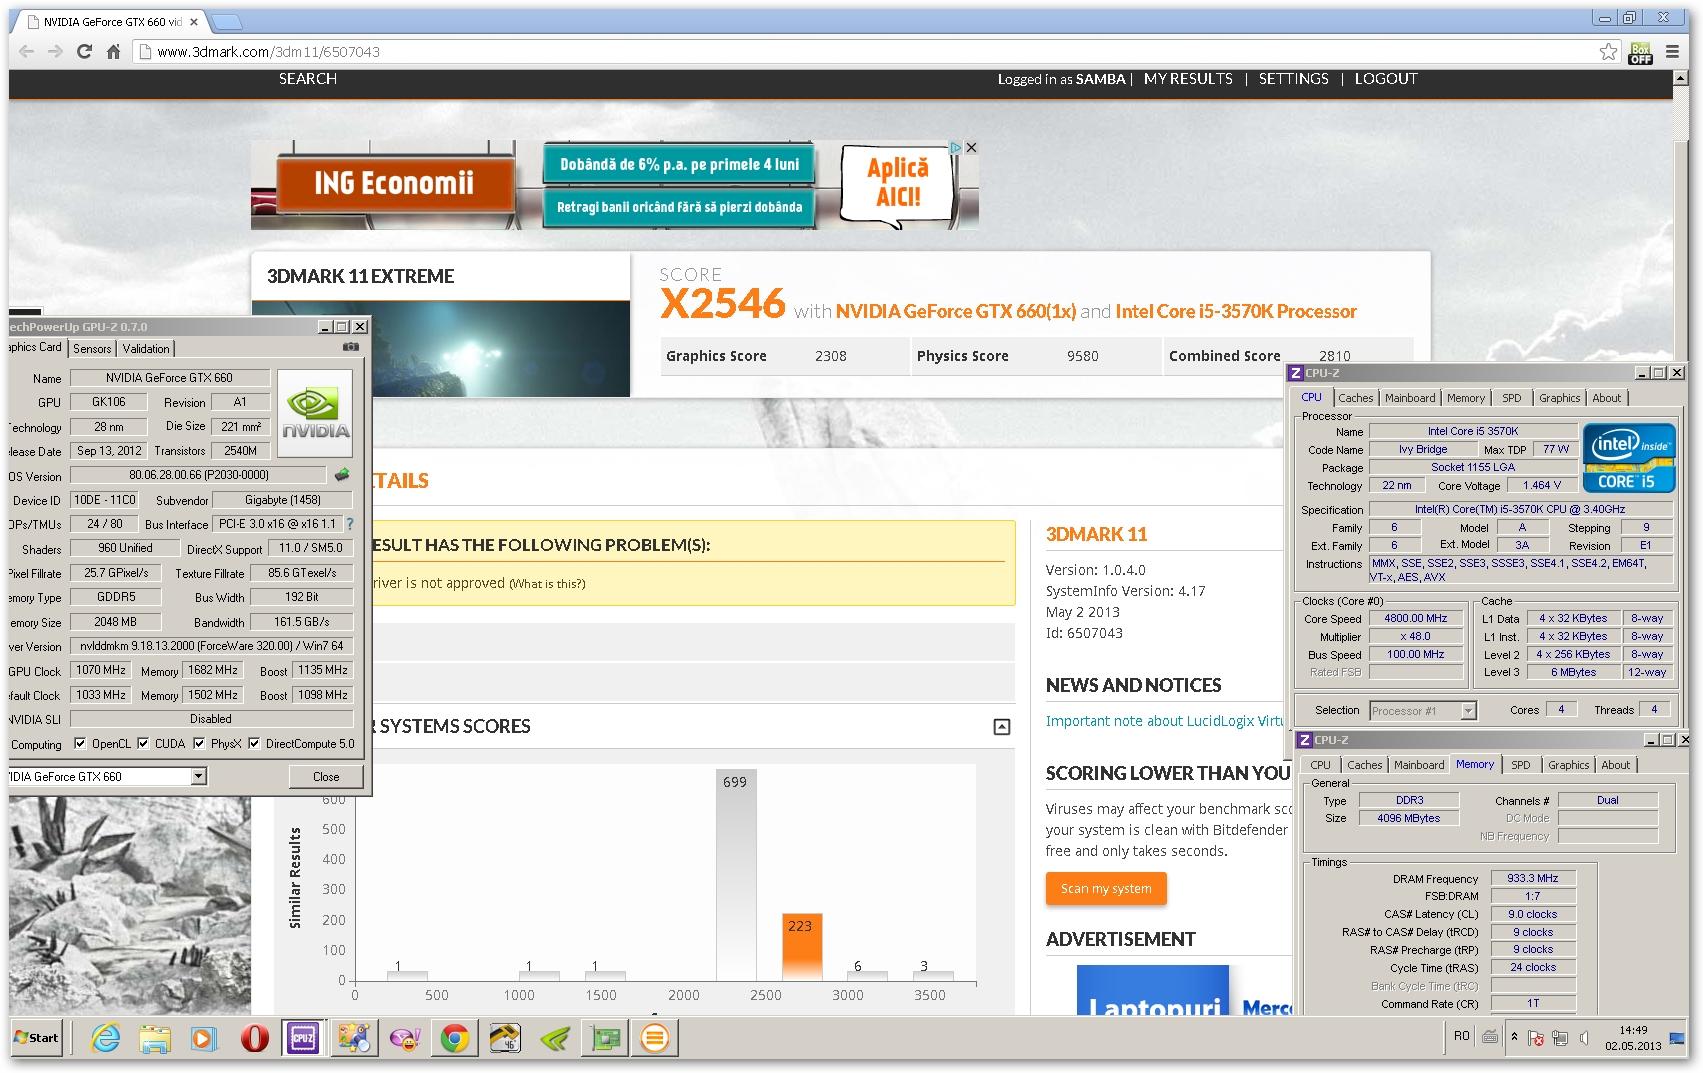Collapse the similar systems scores section
Screen dimensions: 1703x1073
(1001, 727)
